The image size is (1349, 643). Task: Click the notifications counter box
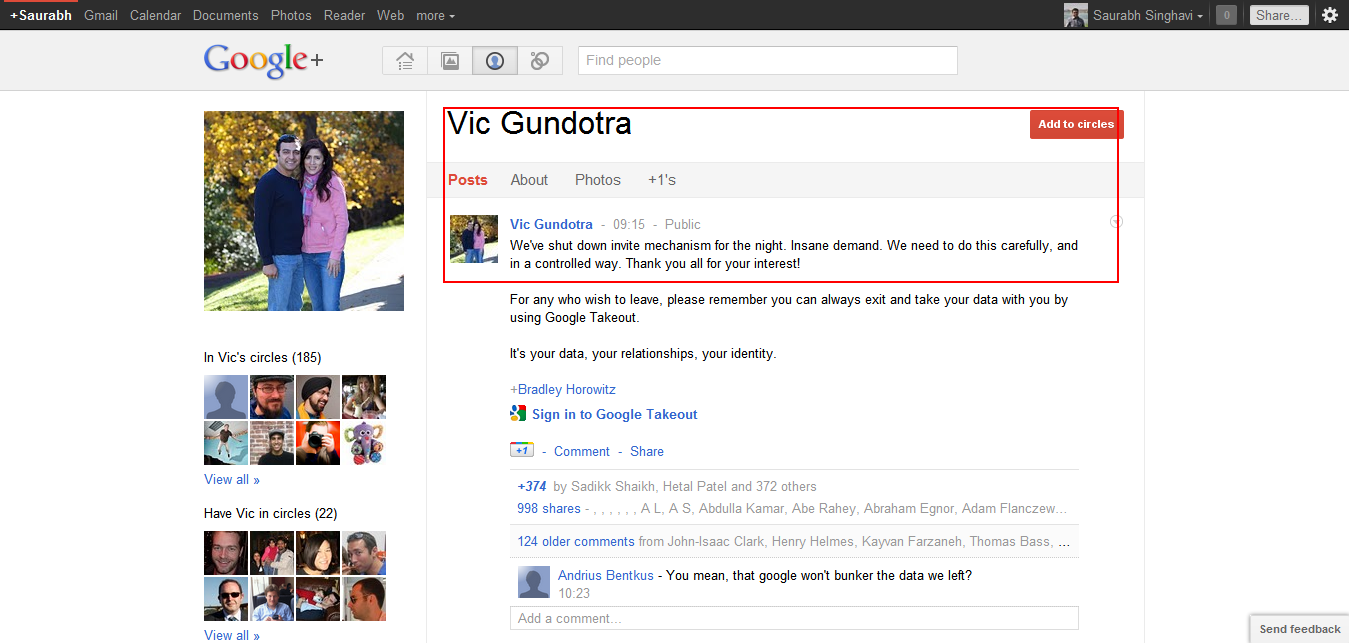coord(1226,15)
